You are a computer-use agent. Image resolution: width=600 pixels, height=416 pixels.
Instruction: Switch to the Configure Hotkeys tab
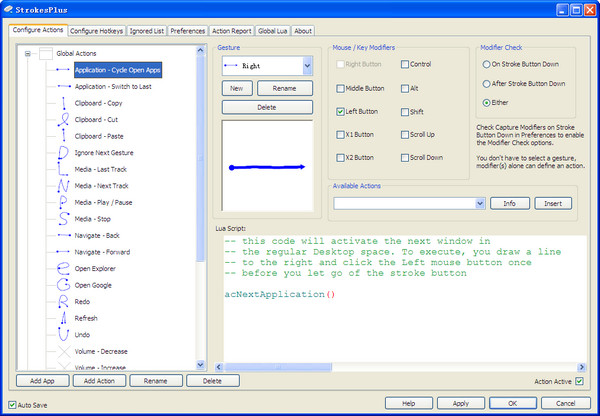tap(96, 31)
